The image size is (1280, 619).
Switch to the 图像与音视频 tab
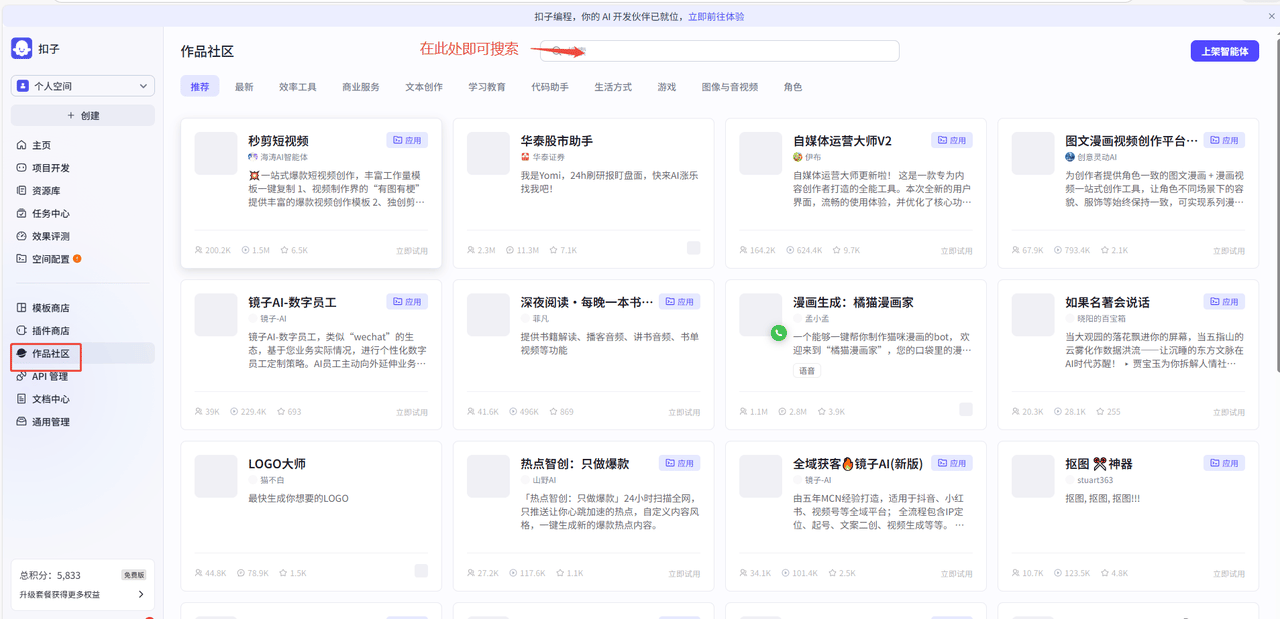point(730,87)
